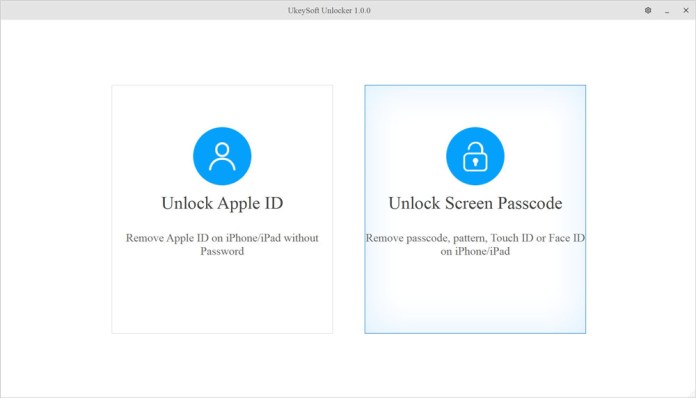The height and width of the screenshot is (398, 696).
Task: Click the empty lower area of the highlighted Screen Passcode card
Action: click(475, 297)
